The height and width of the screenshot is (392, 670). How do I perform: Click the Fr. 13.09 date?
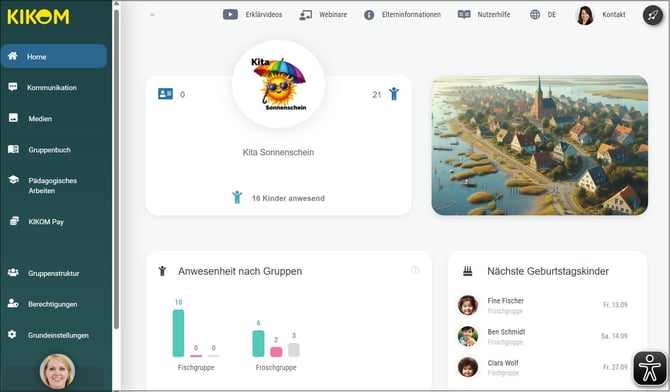pyautogui.click(x=615, y=305)
